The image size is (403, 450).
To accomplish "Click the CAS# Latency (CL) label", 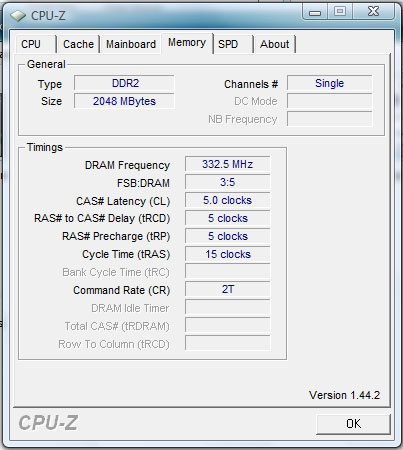I will (123, 201).
